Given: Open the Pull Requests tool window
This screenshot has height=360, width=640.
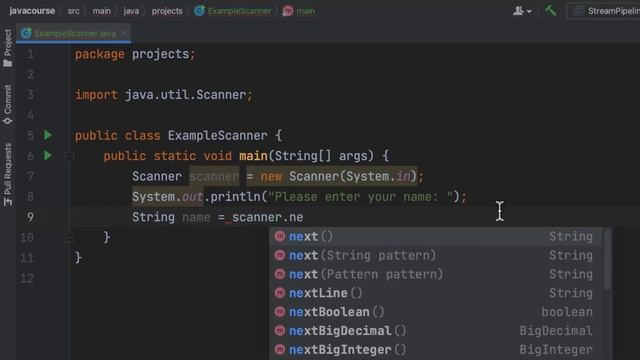Looking at the screenshot, I should pyautogui.click(x=7, y=174).
